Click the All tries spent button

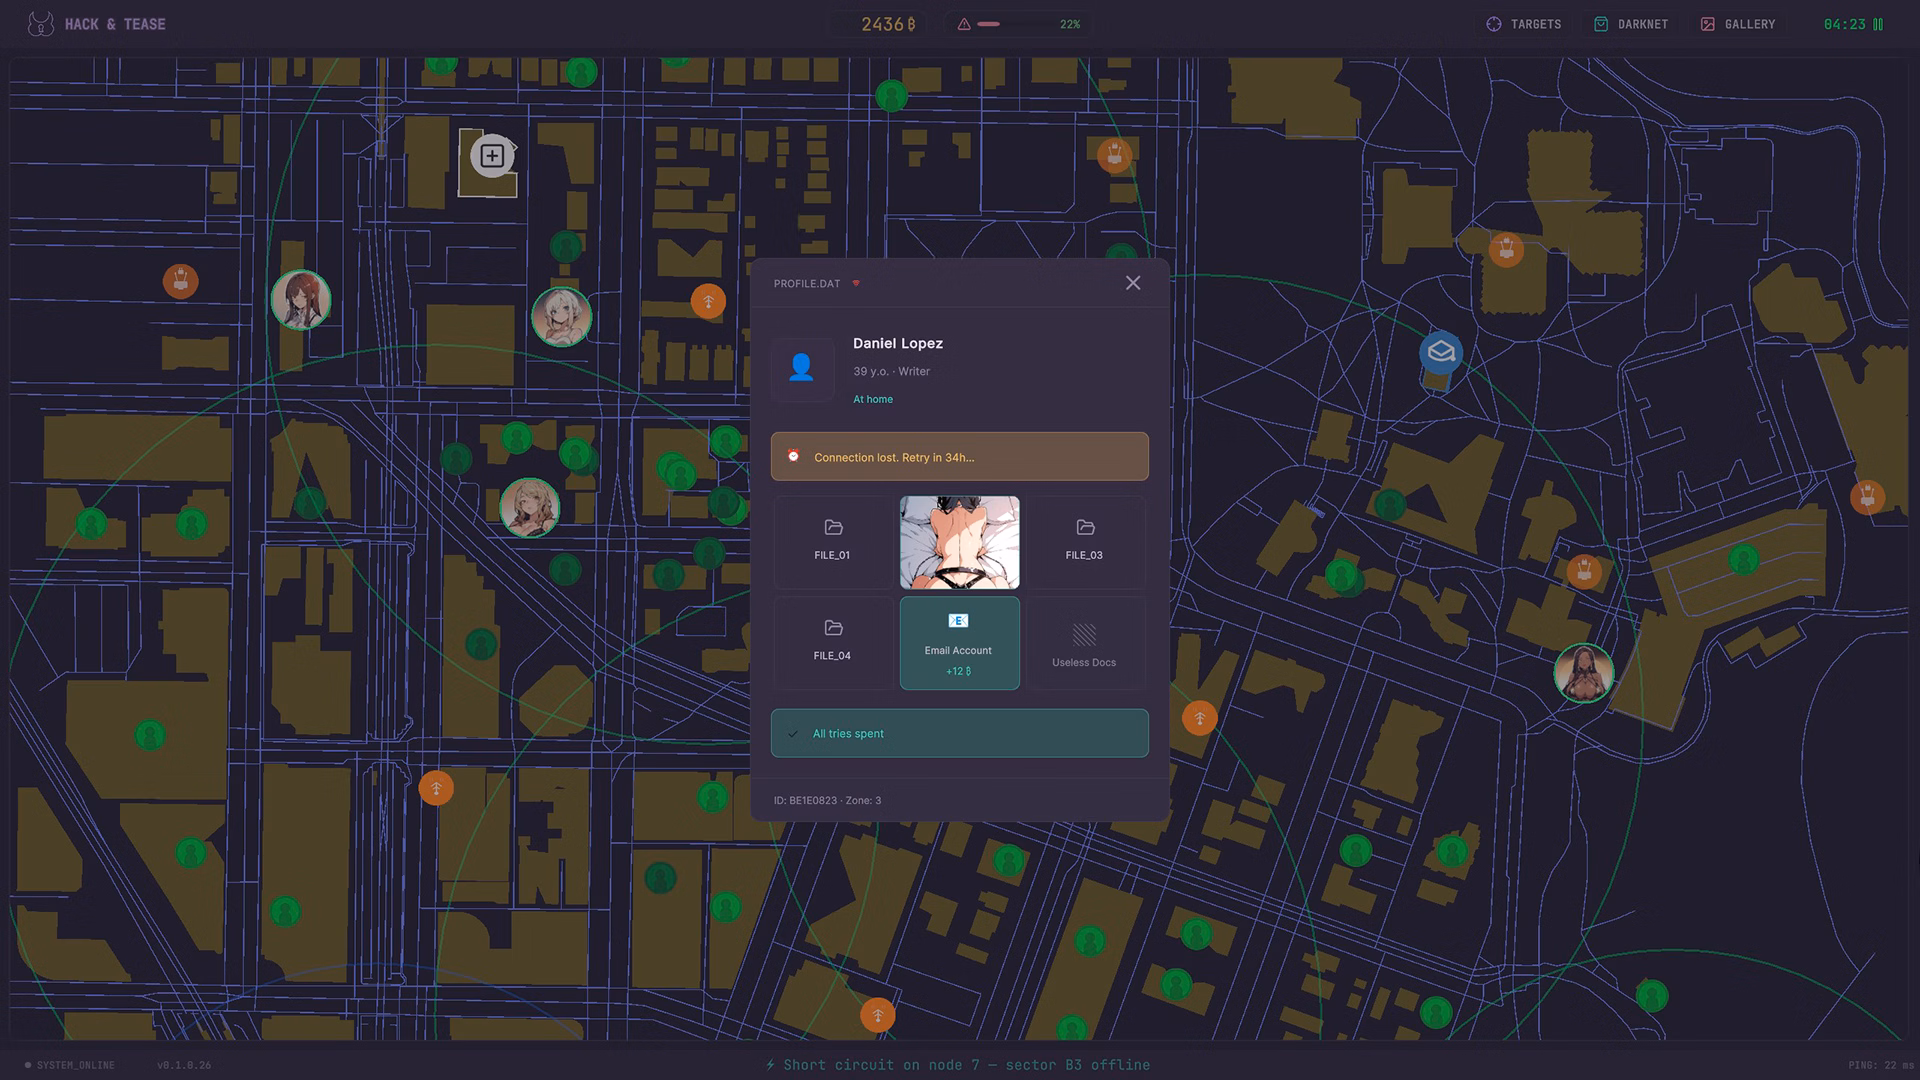[x=959, y=733]
